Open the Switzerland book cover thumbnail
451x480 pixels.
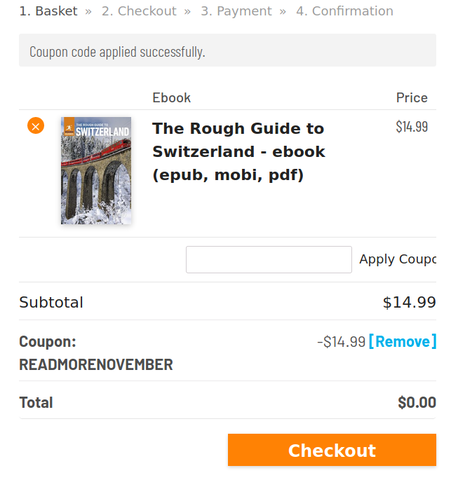pos(96,170)
